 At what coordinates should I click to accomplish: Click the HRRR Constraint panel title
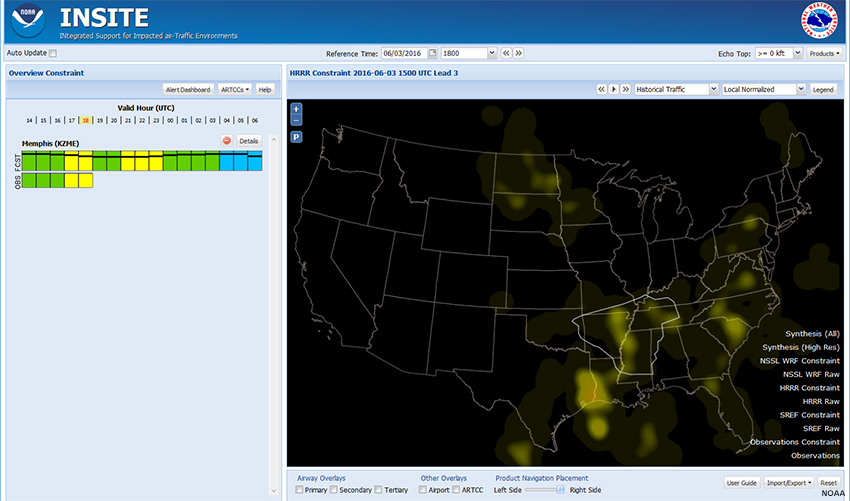point(374,73)
